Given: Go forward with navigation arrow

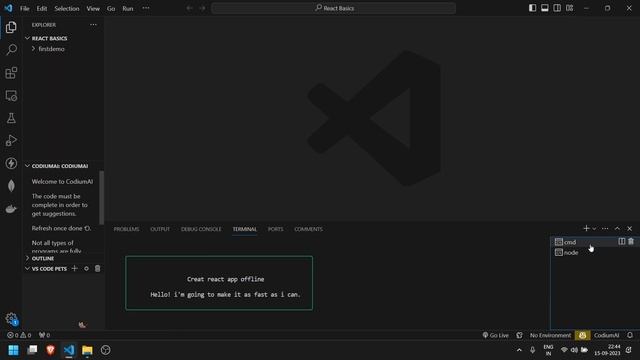Looking at the screenshot, I should [x=202, y=8].
